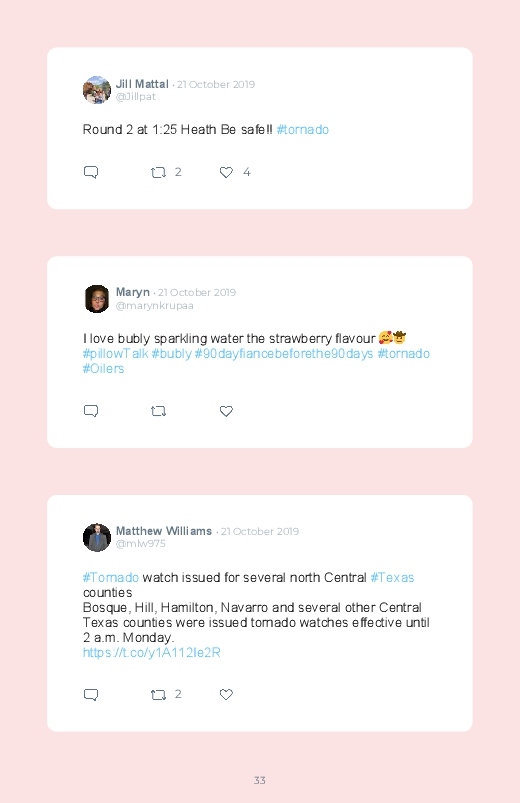Open the #tornado hashtag in Jill's tweet

pos(302,130)
